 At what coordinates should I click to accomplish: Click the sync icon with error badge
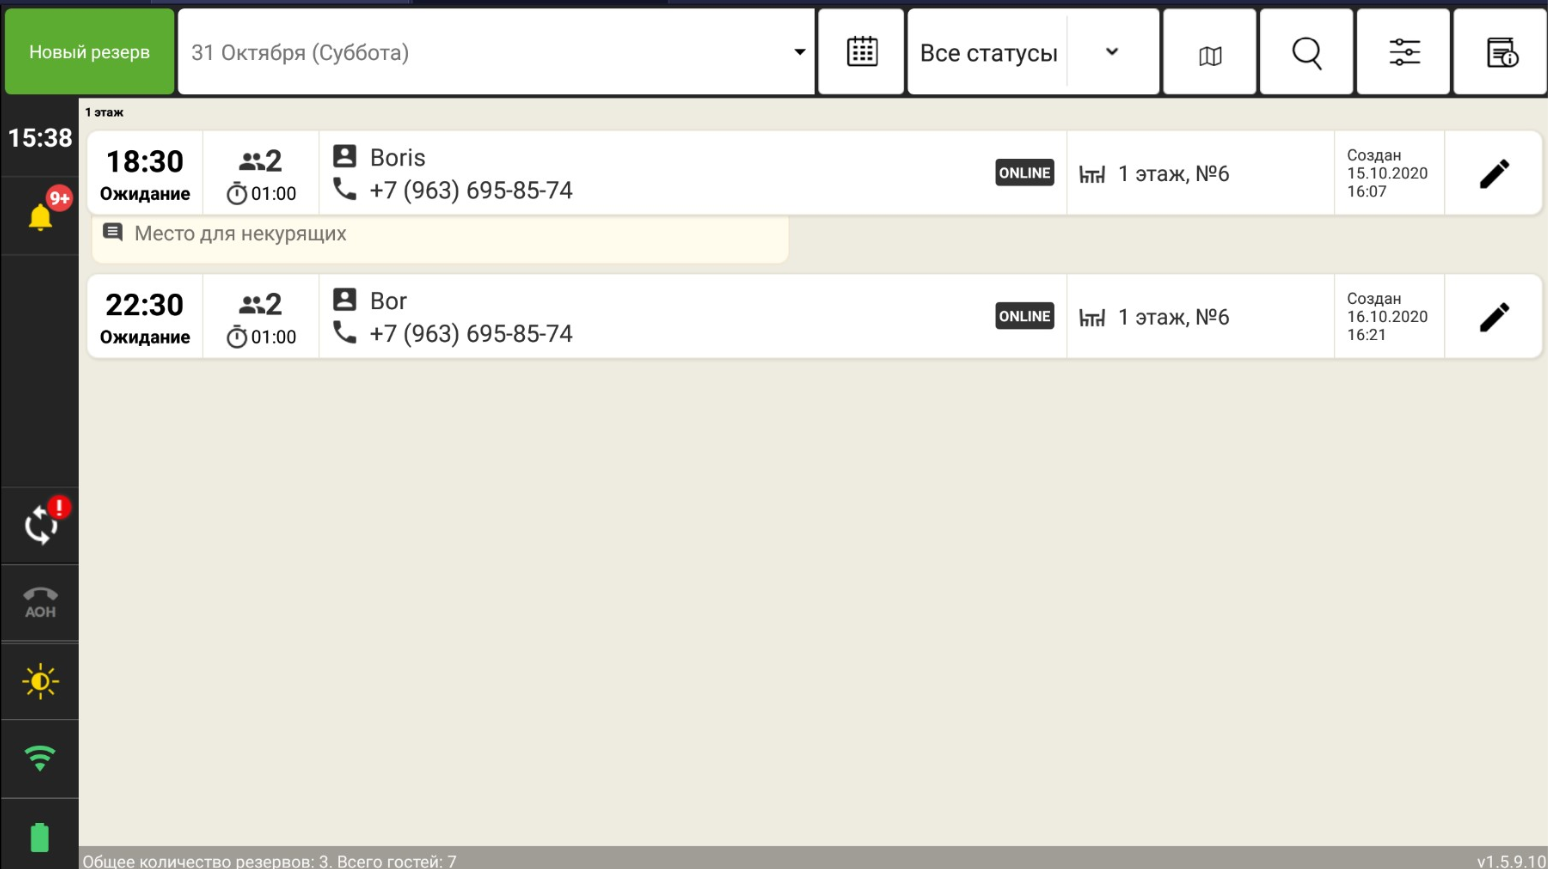[40, 525]
